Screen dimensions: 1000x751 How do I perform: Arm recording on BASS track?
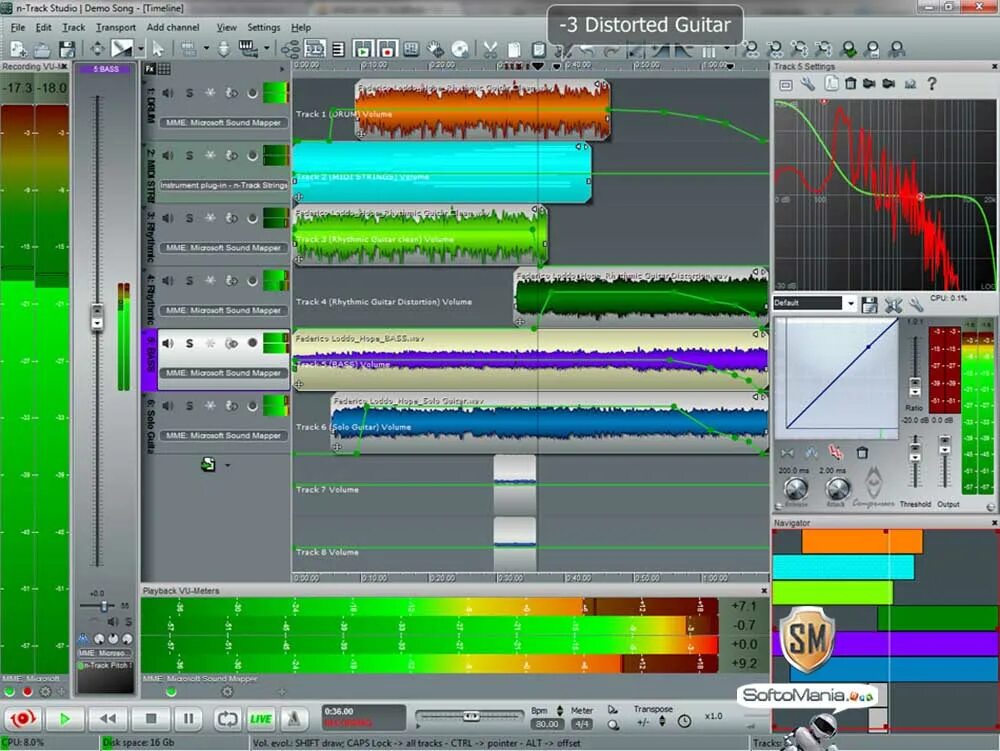[253, 343]
